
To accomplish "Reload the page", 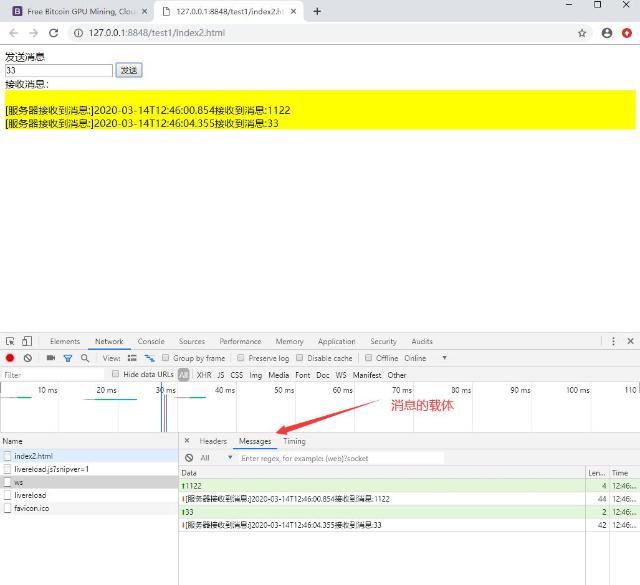I will coord(53,33).
